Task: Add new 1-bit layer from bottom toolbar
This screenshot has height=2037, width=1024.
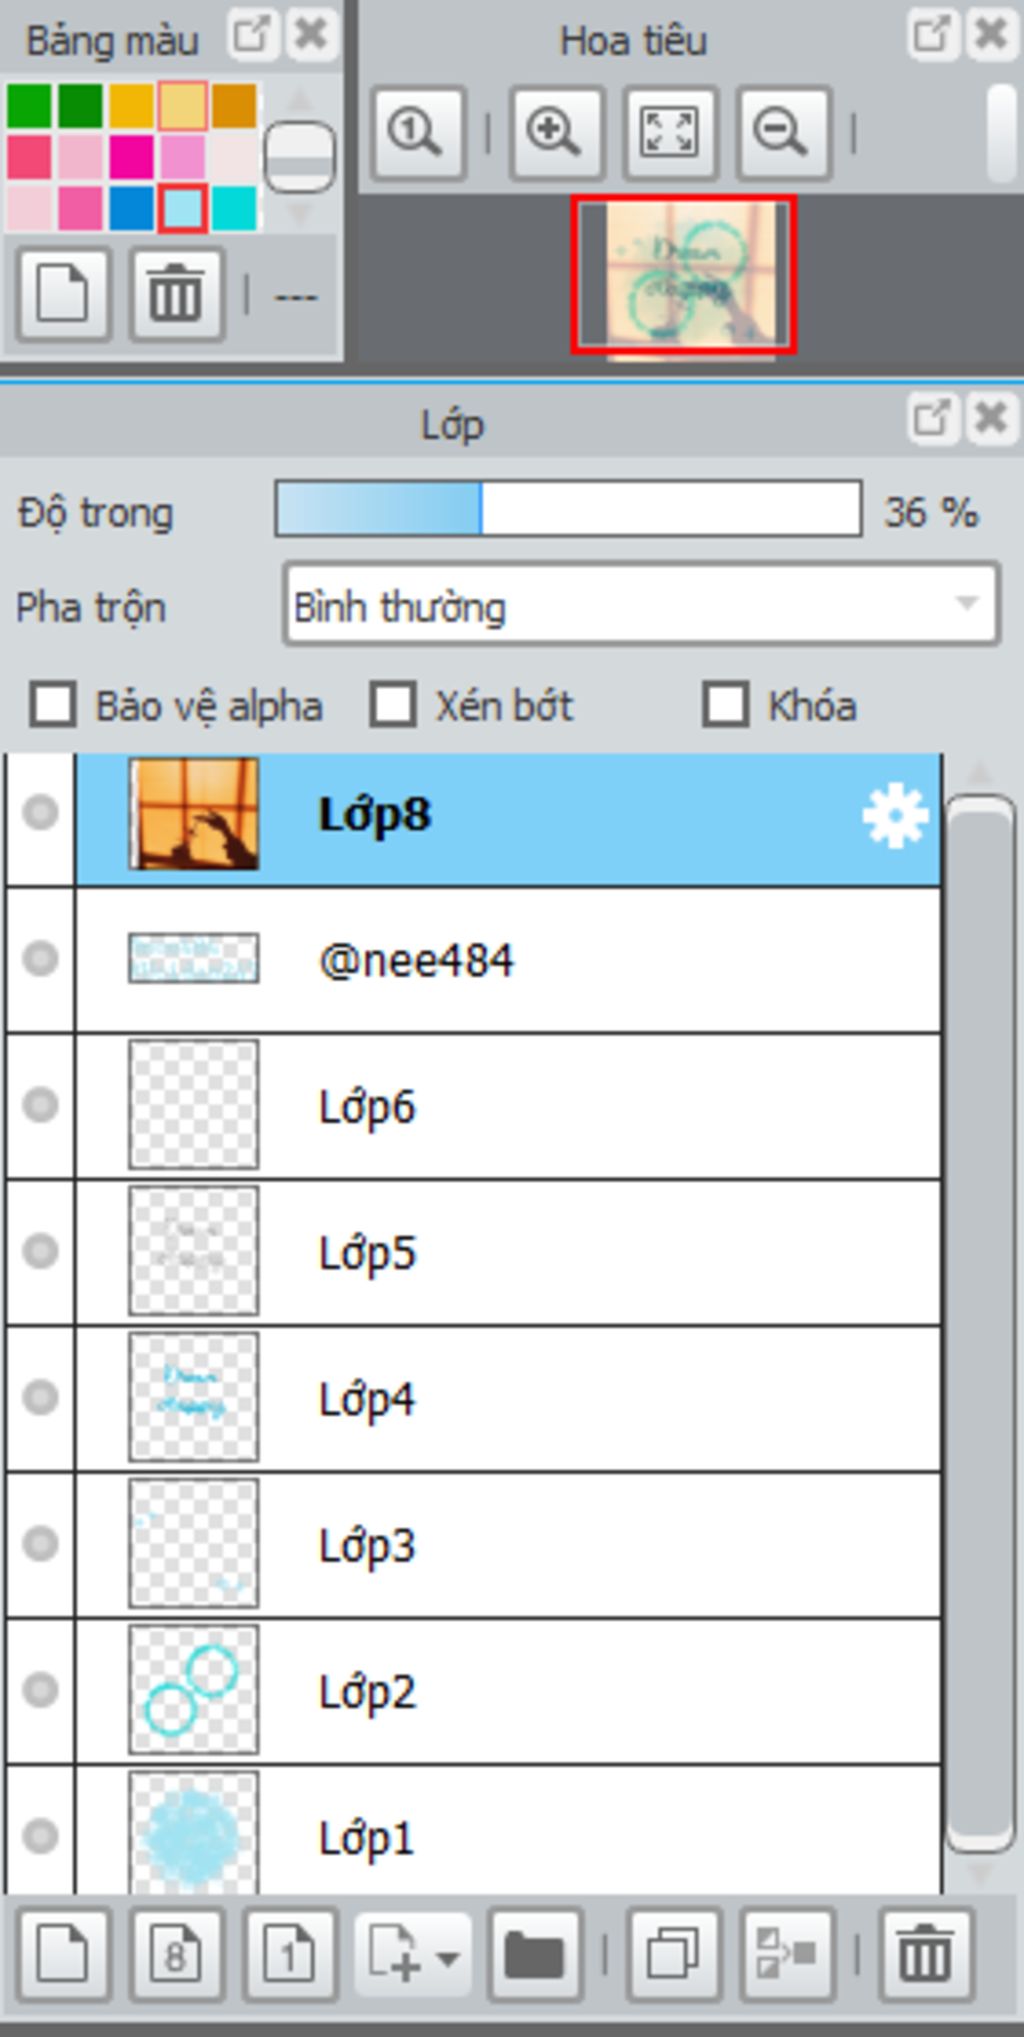Action: 290,1955
